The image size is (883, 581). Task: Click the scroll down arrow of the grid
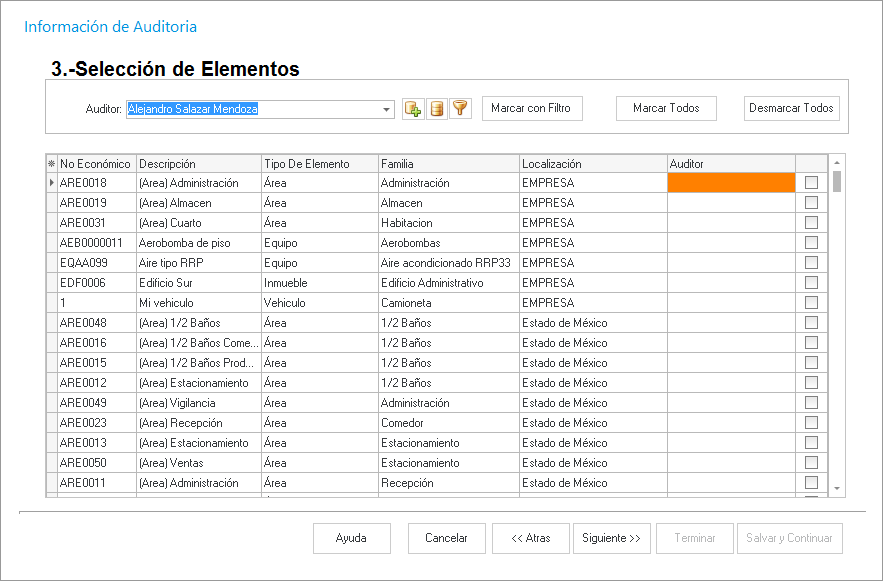tap(837, 488)
